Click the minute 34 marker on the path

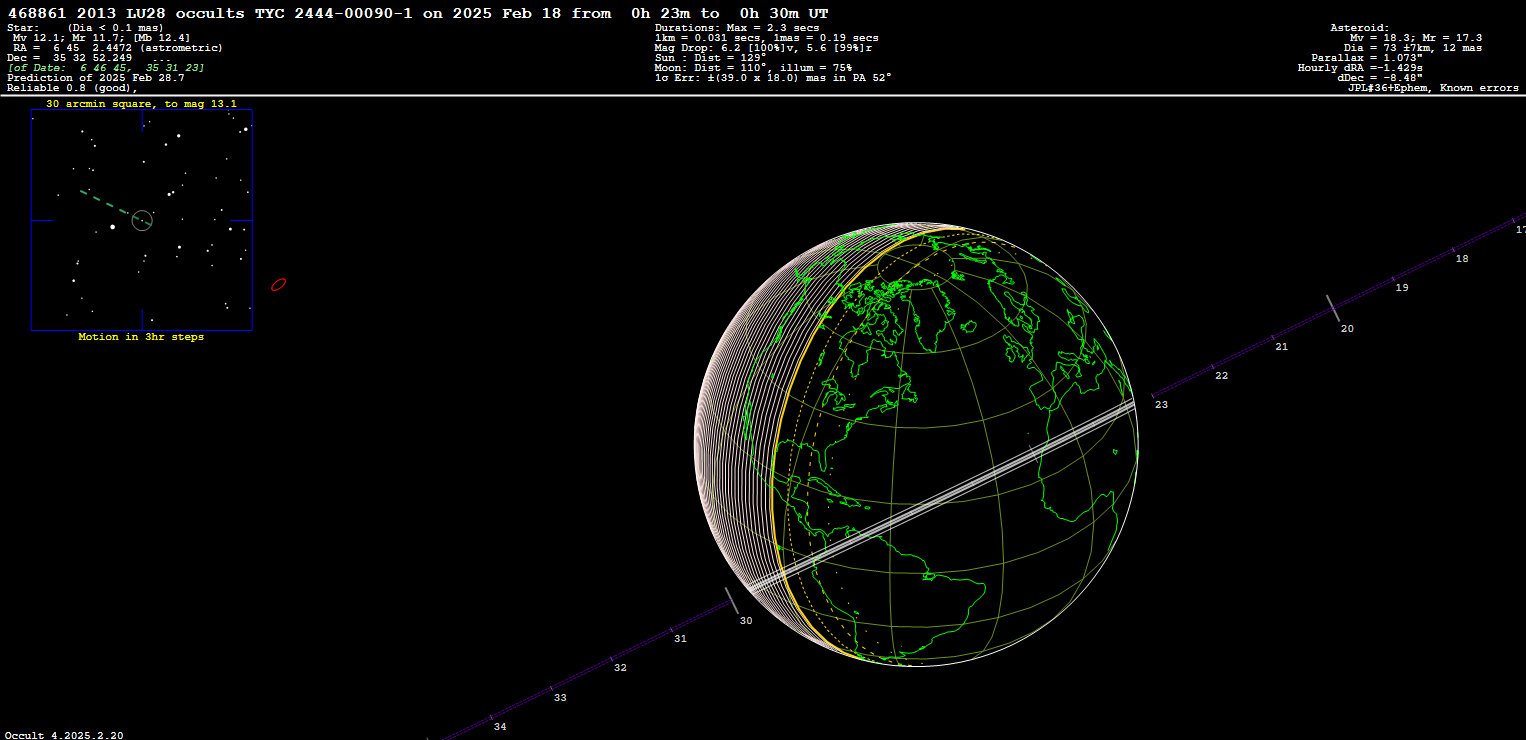pos(499,726)
